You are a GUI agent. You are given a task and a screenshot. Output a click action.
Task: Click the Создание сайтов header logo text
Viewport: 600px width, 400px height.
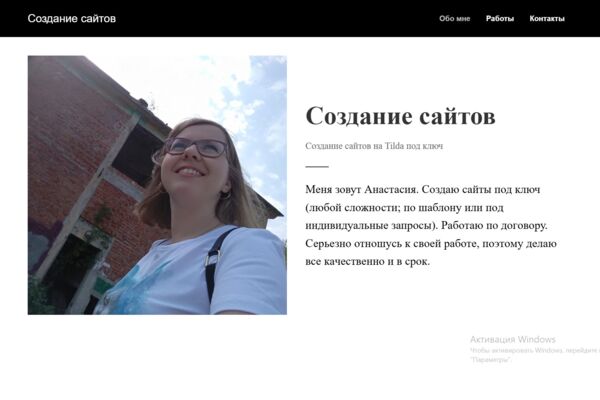pyautogui.click(x=72, y=18)
